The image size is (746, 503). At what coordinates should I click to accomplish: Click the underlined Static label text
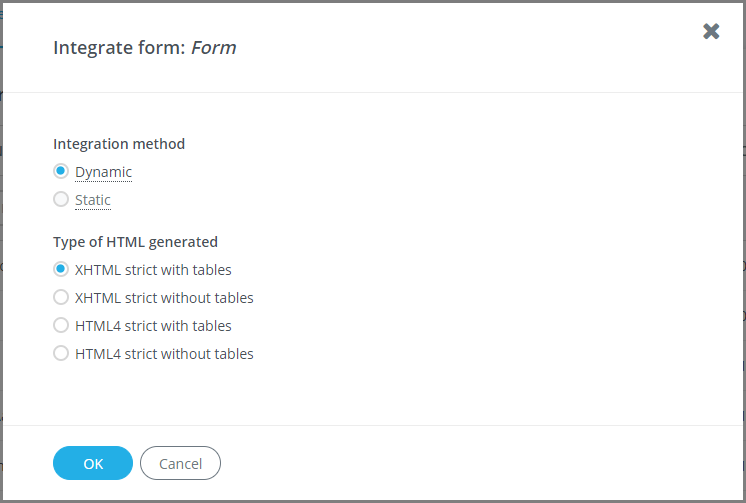tap(93, 200)
